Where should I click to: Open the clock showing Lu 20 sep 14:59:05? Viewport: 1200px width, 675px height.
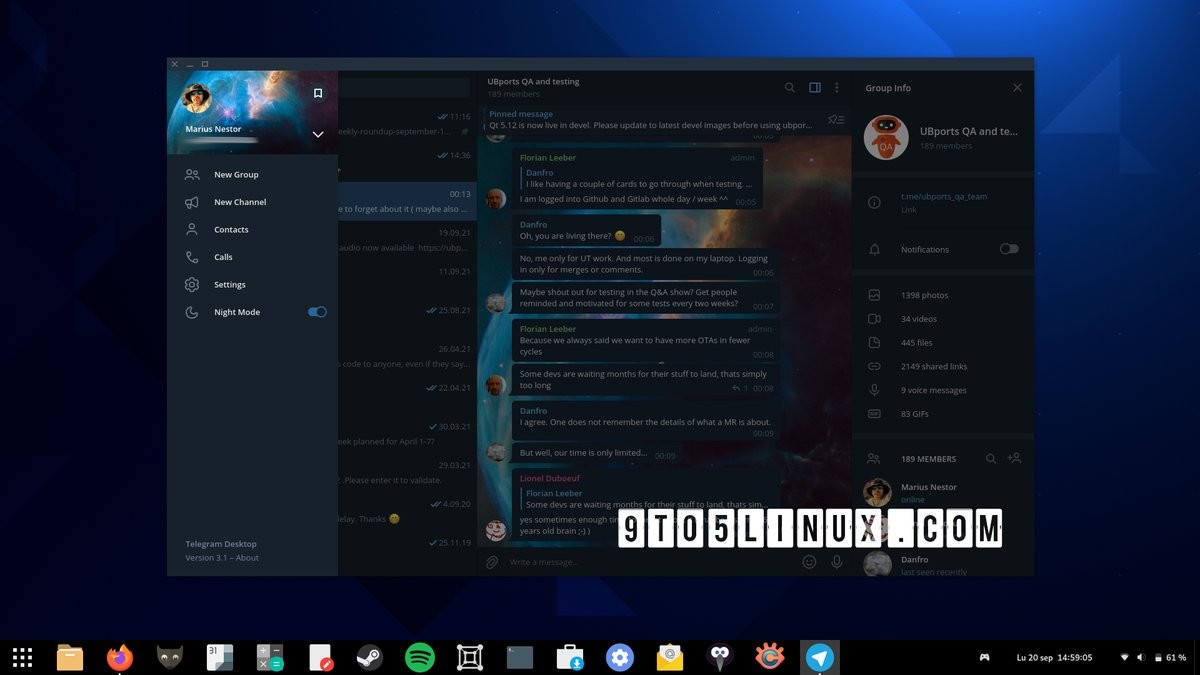tap(1054, 658)
